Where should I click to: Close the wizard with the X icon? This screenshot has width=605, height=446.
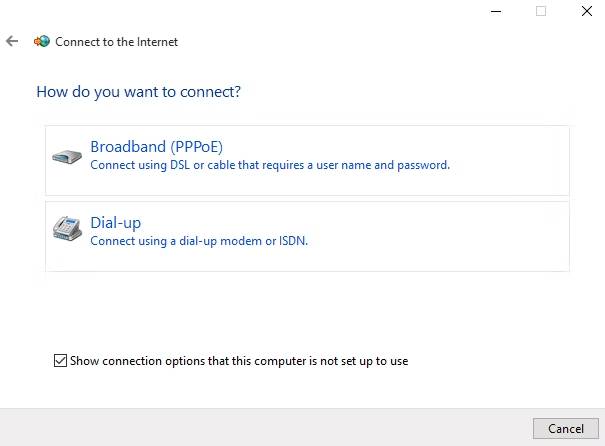pos(587,11)
